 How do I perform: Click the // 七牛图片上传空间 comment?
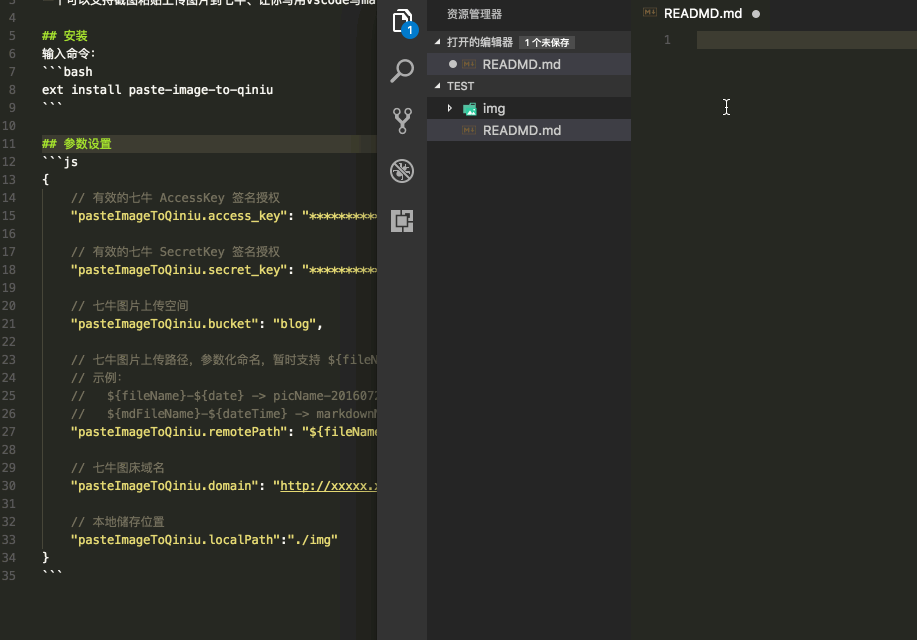[x=129, y=306]
